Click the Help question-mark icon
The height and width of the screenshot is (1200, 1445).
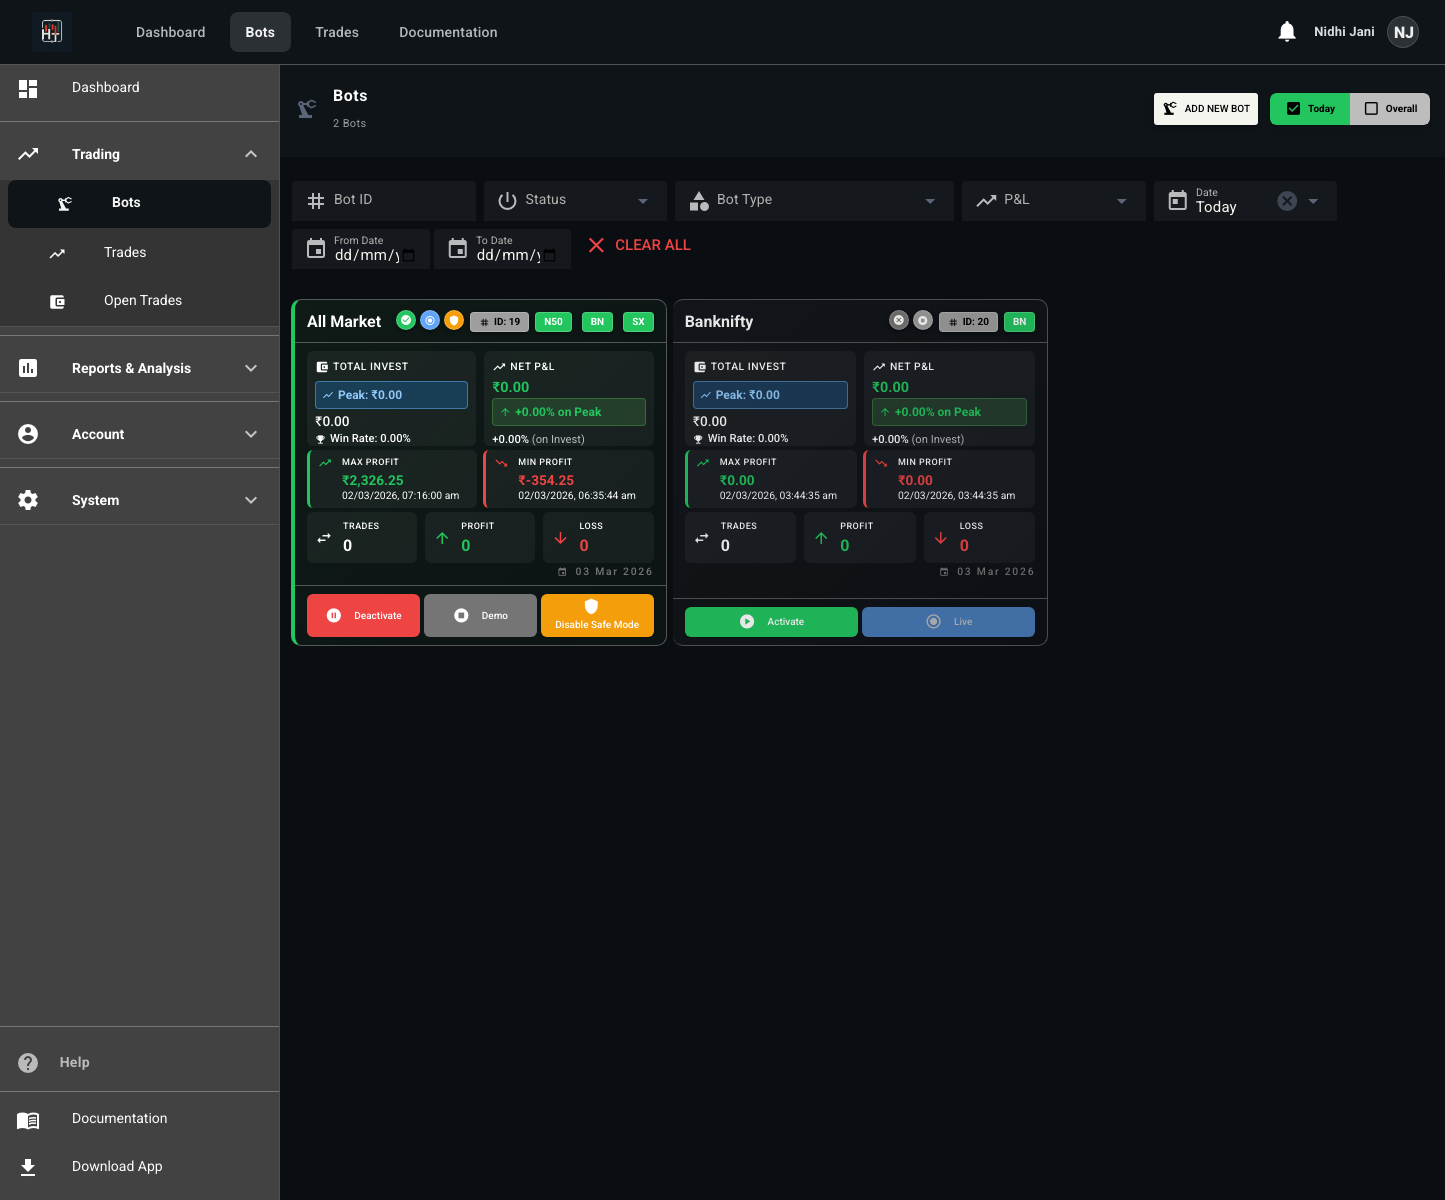pyautogui.click(x=27, y=1062)
